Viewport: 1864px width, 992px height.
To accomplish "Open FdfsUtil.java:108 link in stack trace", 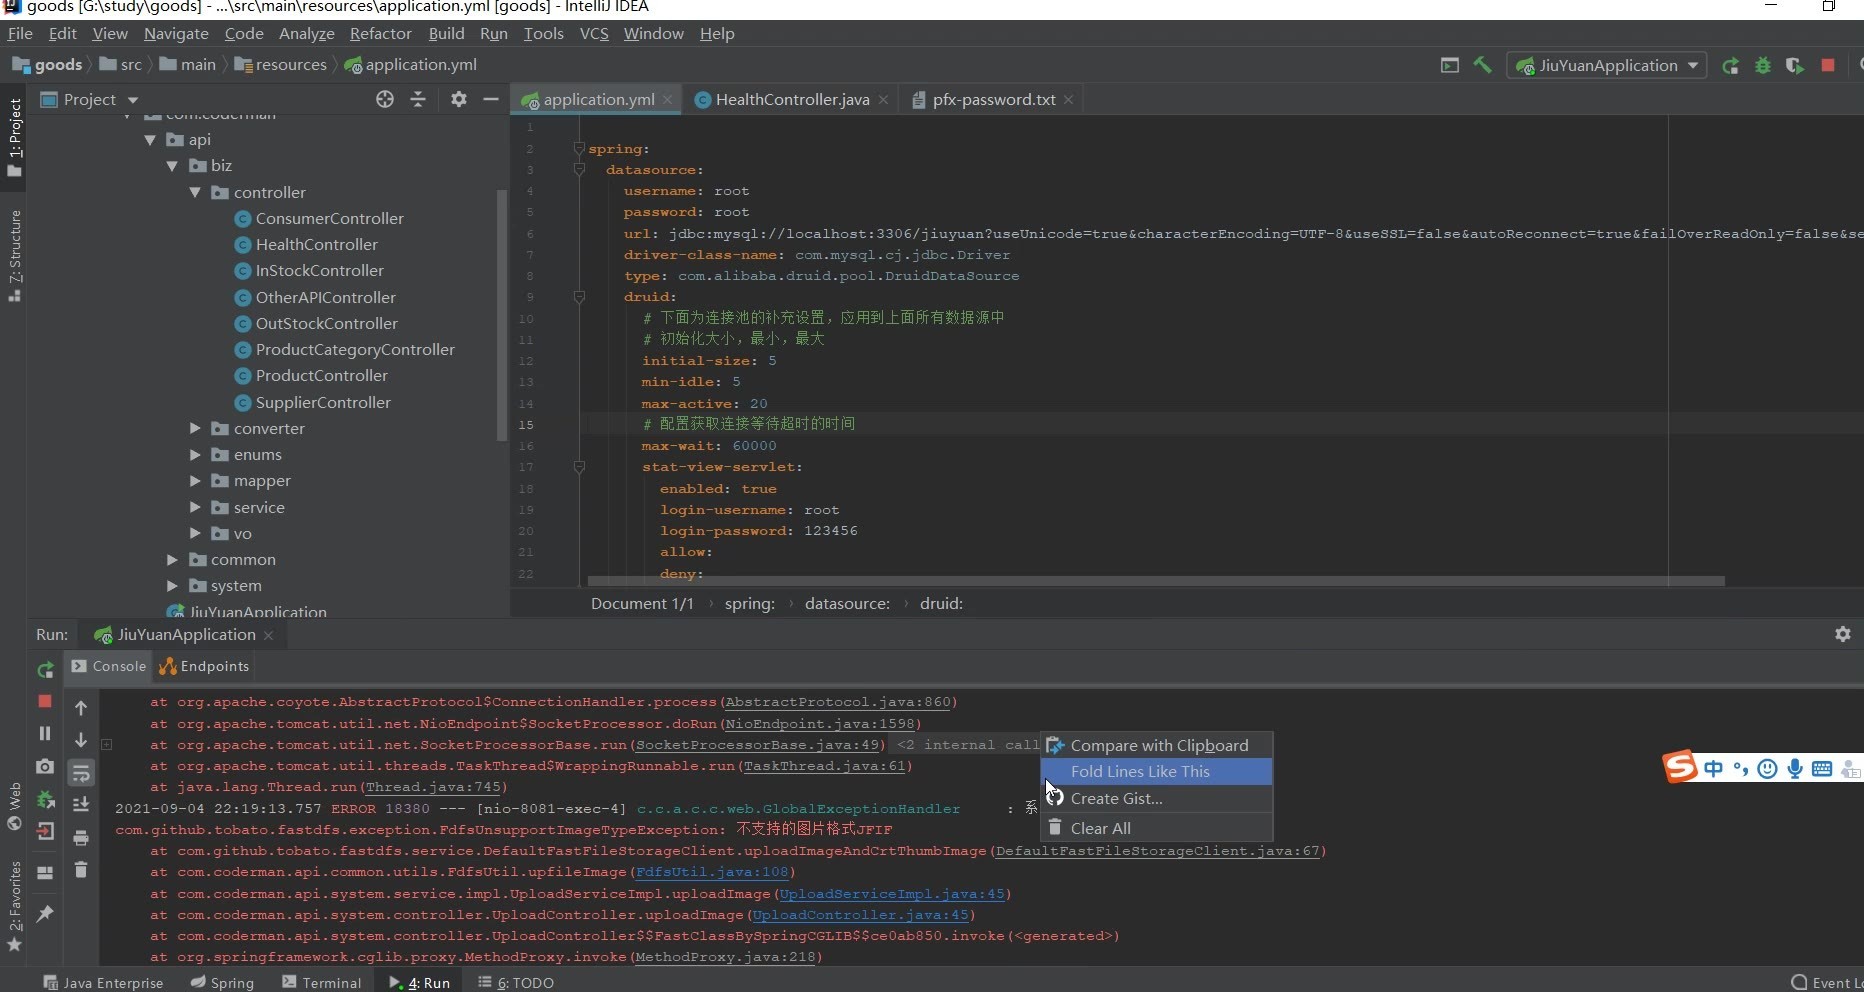I will coord(712,872).
